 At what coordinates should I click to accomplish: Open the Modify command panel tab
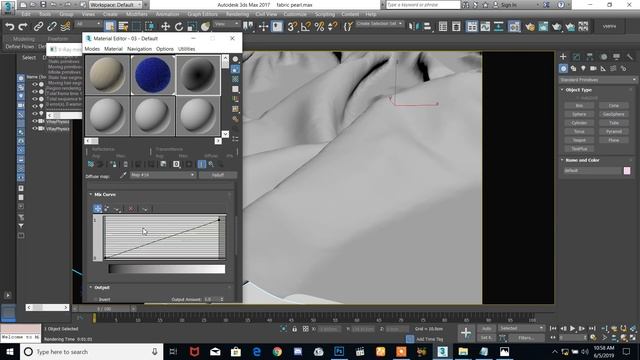click(x=576, y=57)
